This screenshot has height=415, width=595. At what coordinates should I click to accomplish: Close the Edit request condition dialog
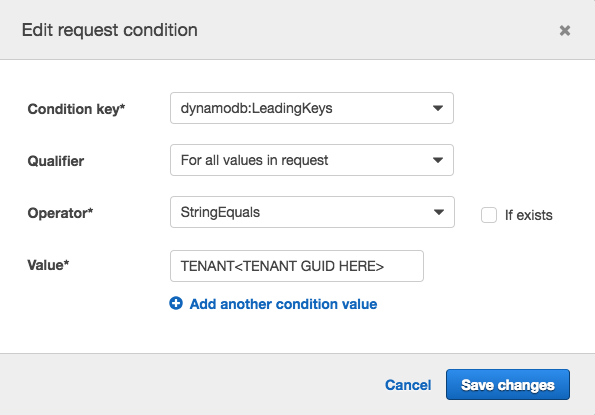point(565,30)
